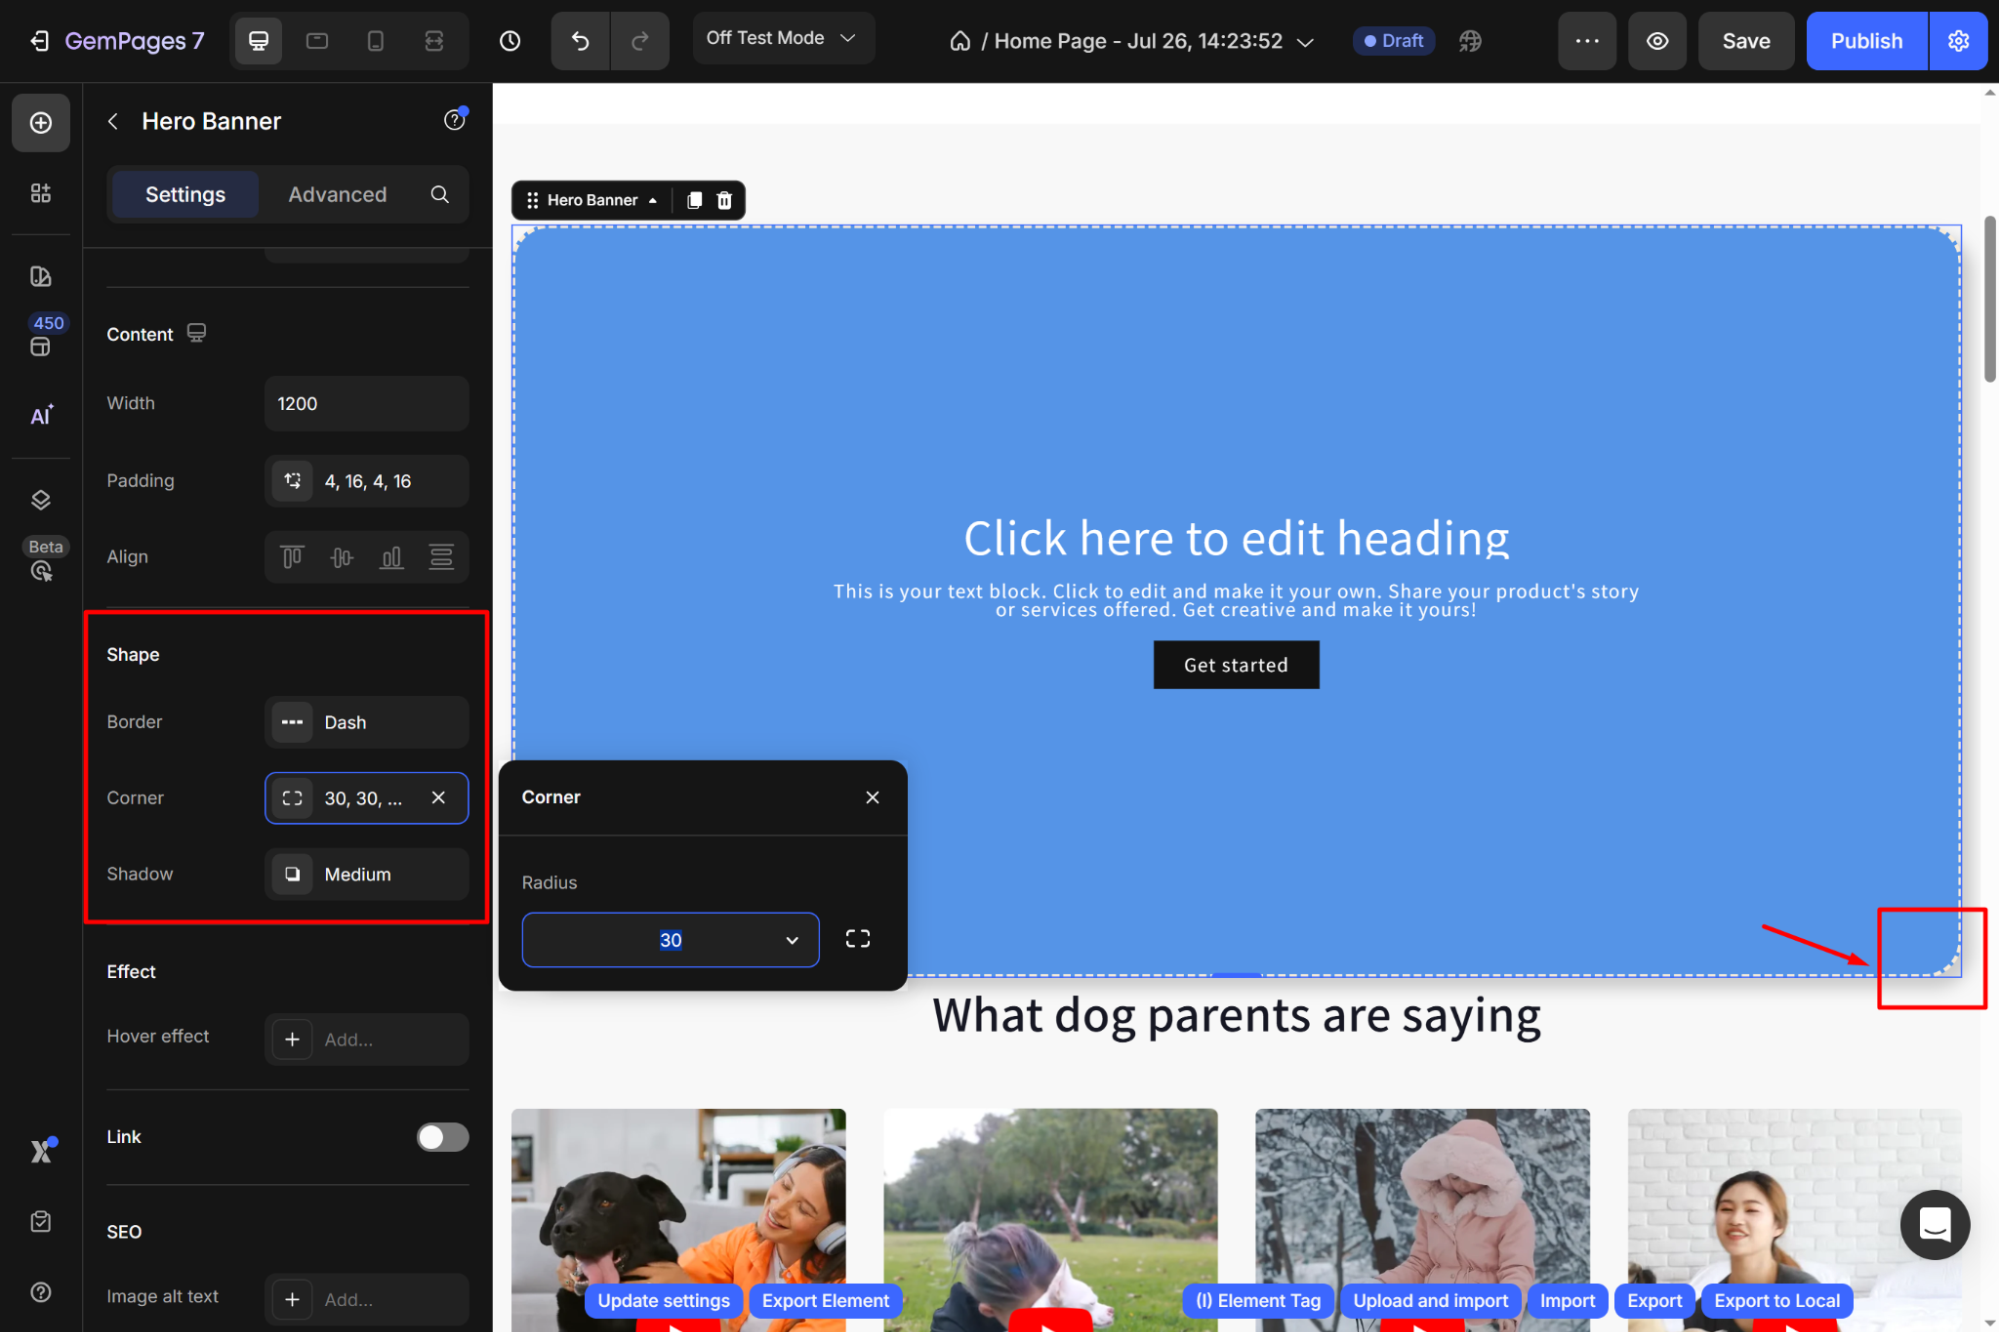Switch to tablet device view
Image resolution: width=1999 pixels, height=1333 pixels.
pyautogui.click(x=317, y=41)
